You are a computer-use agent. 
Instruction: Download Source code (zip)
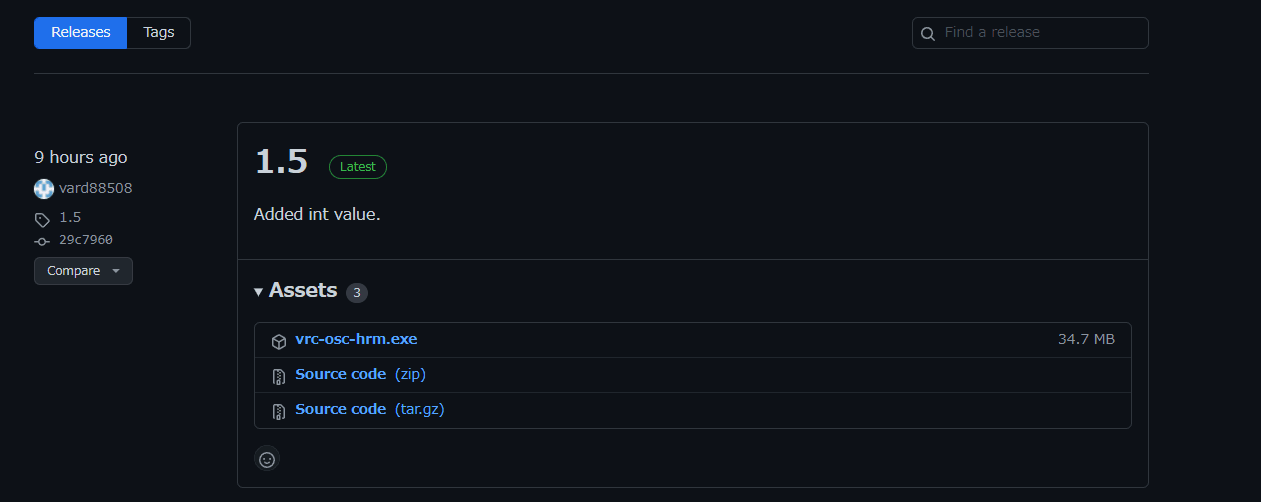coord(340,375)
